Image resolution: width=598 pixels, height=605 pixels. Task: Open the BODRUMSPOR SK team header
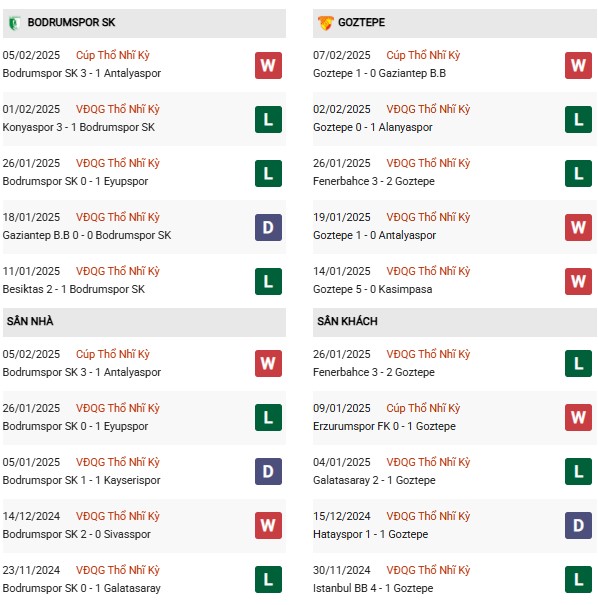click(144, 23)
